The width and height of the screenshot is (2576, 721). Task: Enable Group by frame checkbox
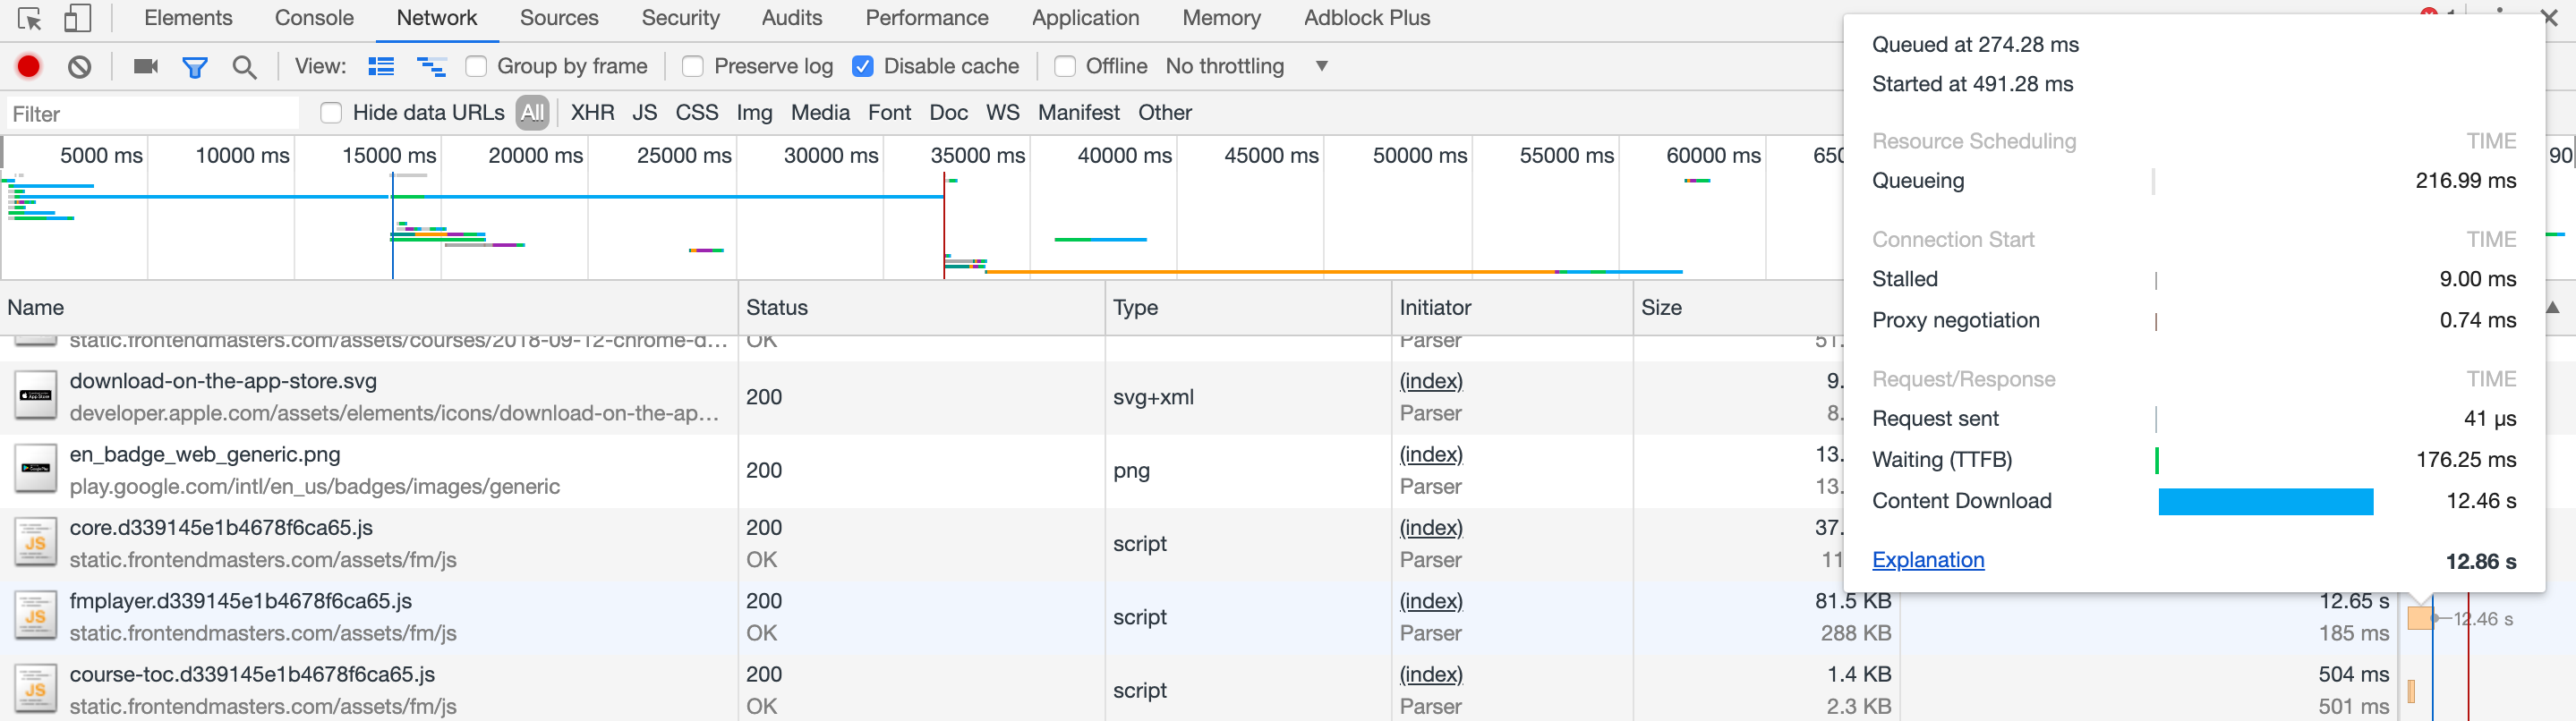(x=476, y=66)
